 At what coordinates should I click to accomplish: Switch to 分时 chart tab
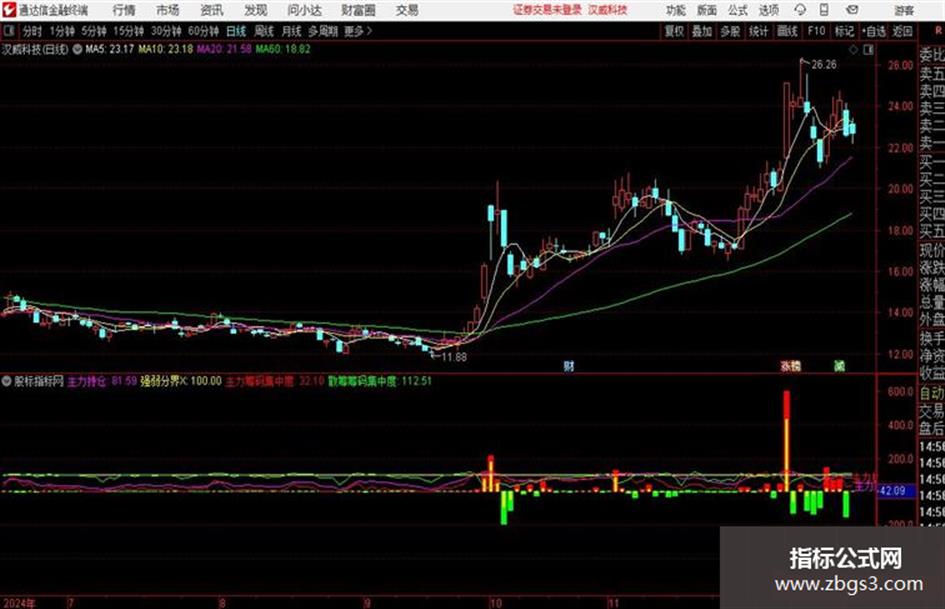point(33,31)
